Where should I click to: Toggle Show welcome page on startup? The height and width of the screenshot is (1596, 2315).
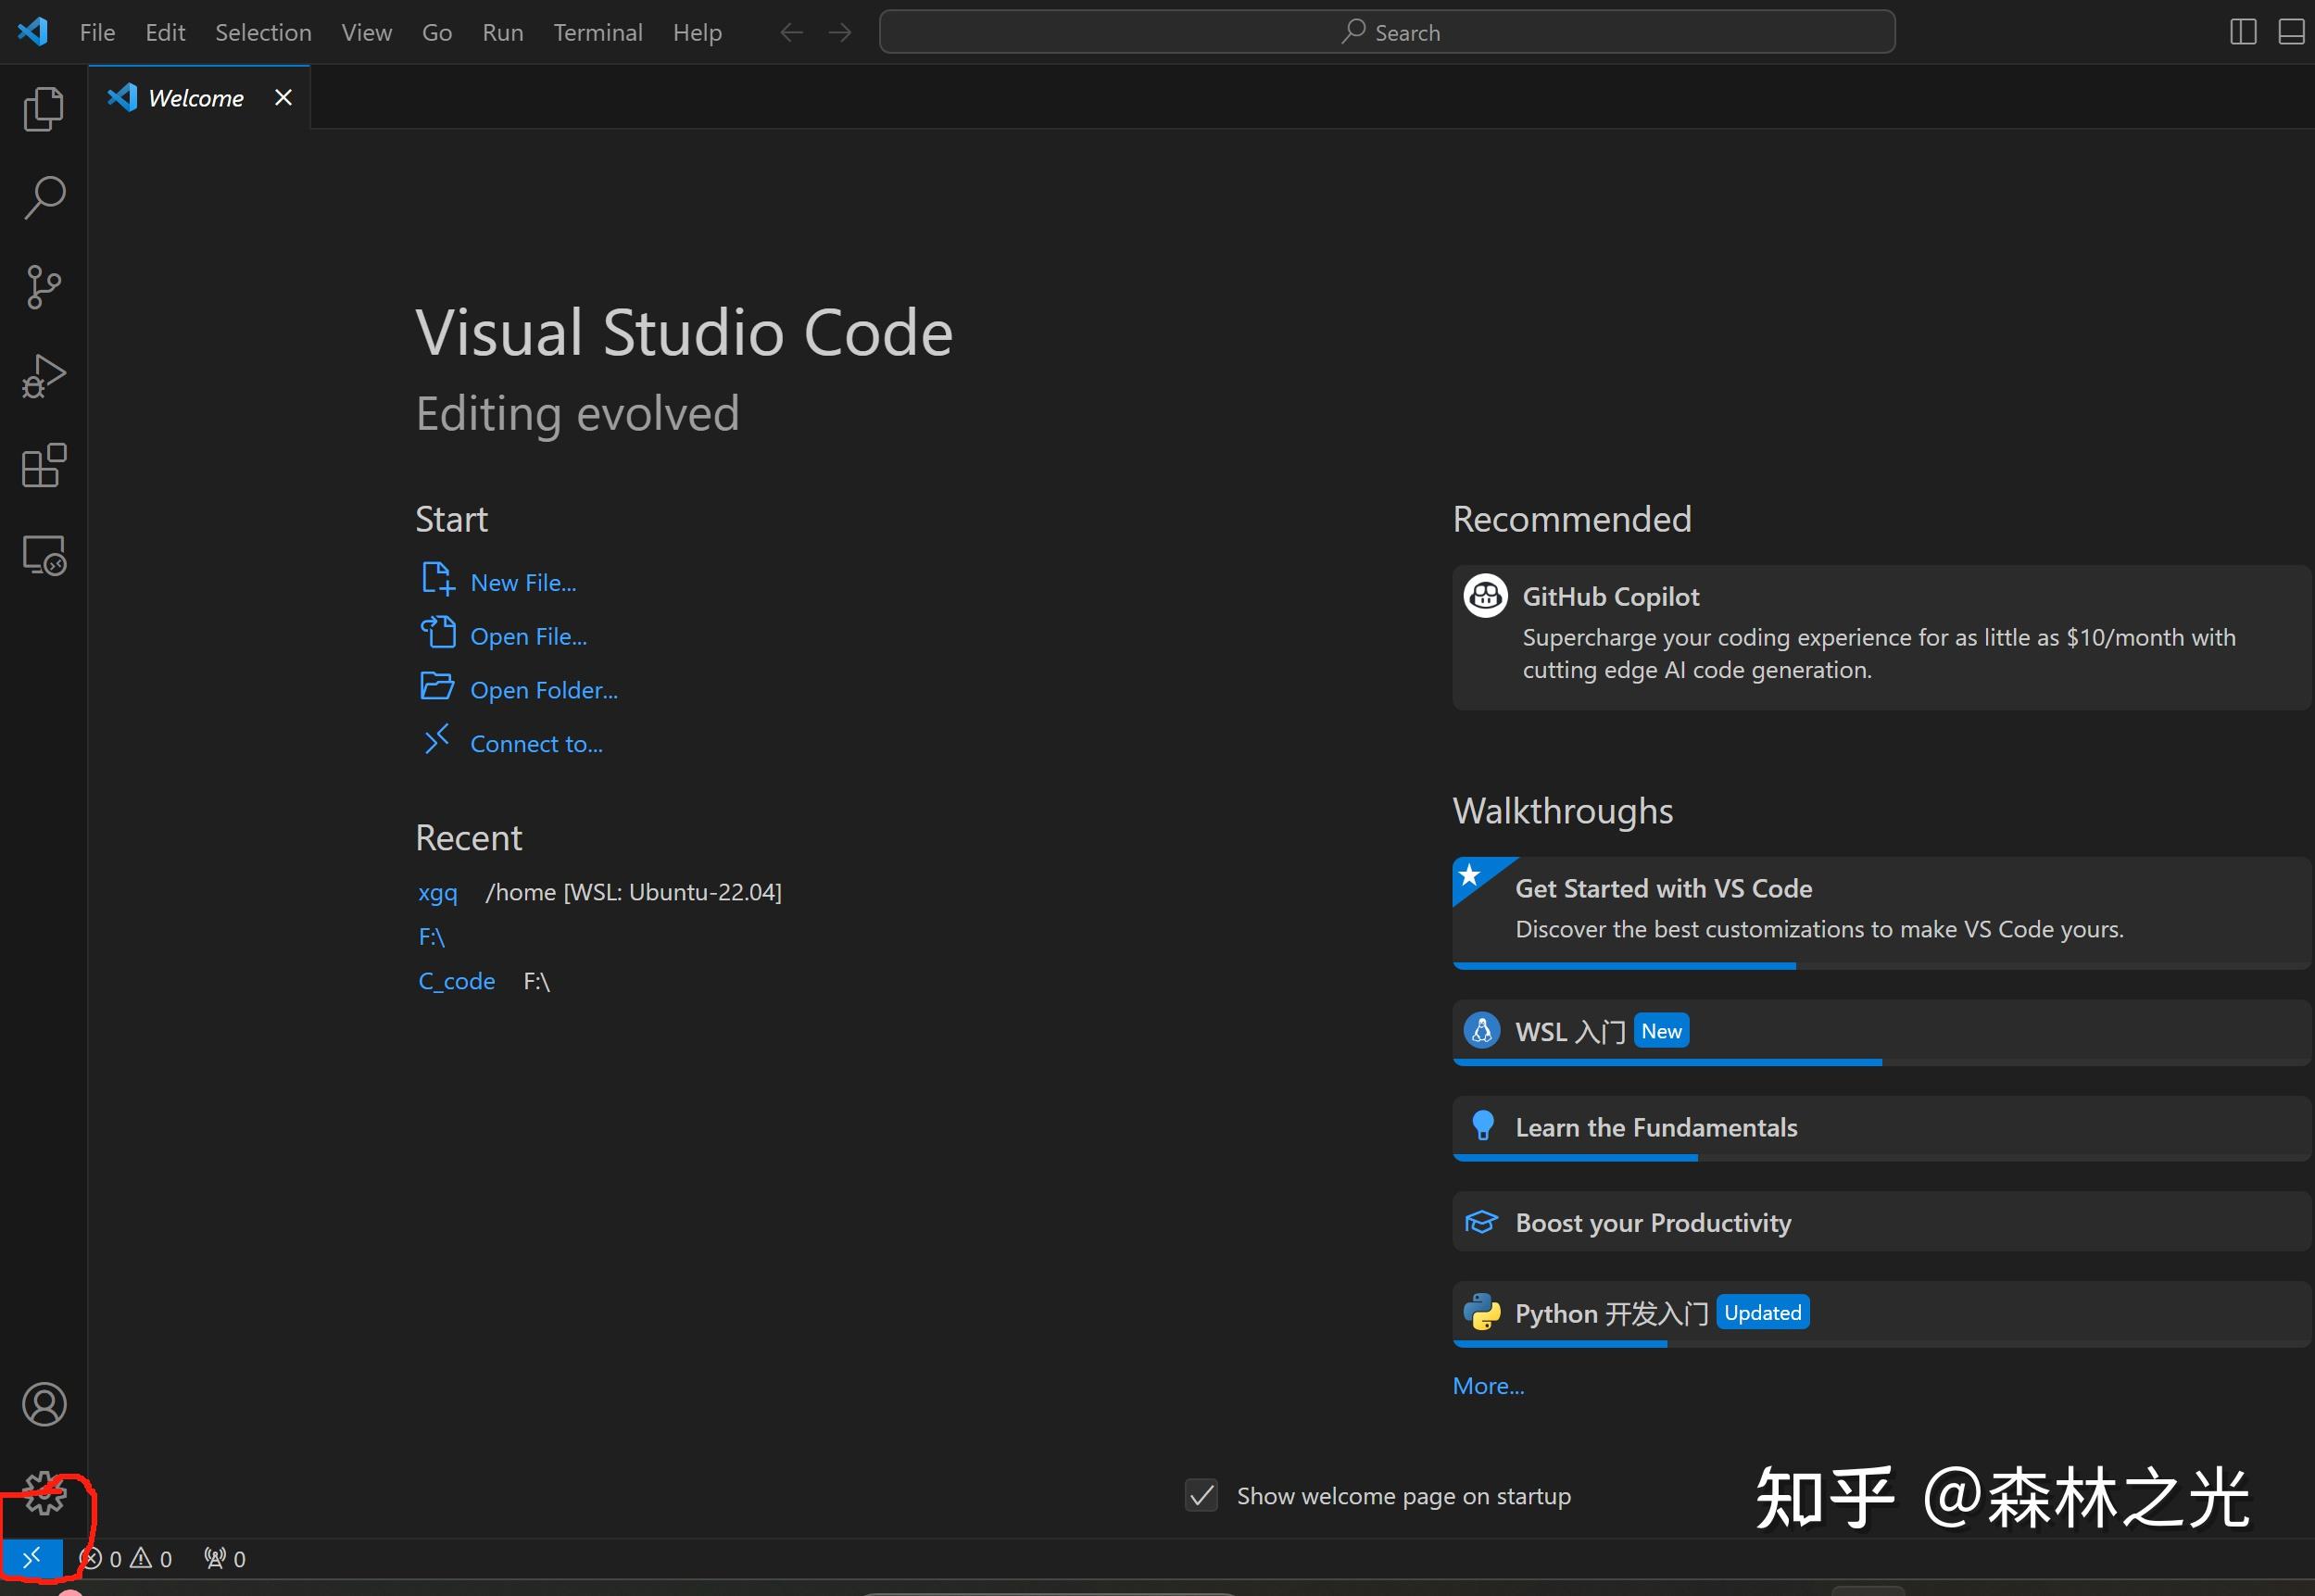point(1201,1496)
